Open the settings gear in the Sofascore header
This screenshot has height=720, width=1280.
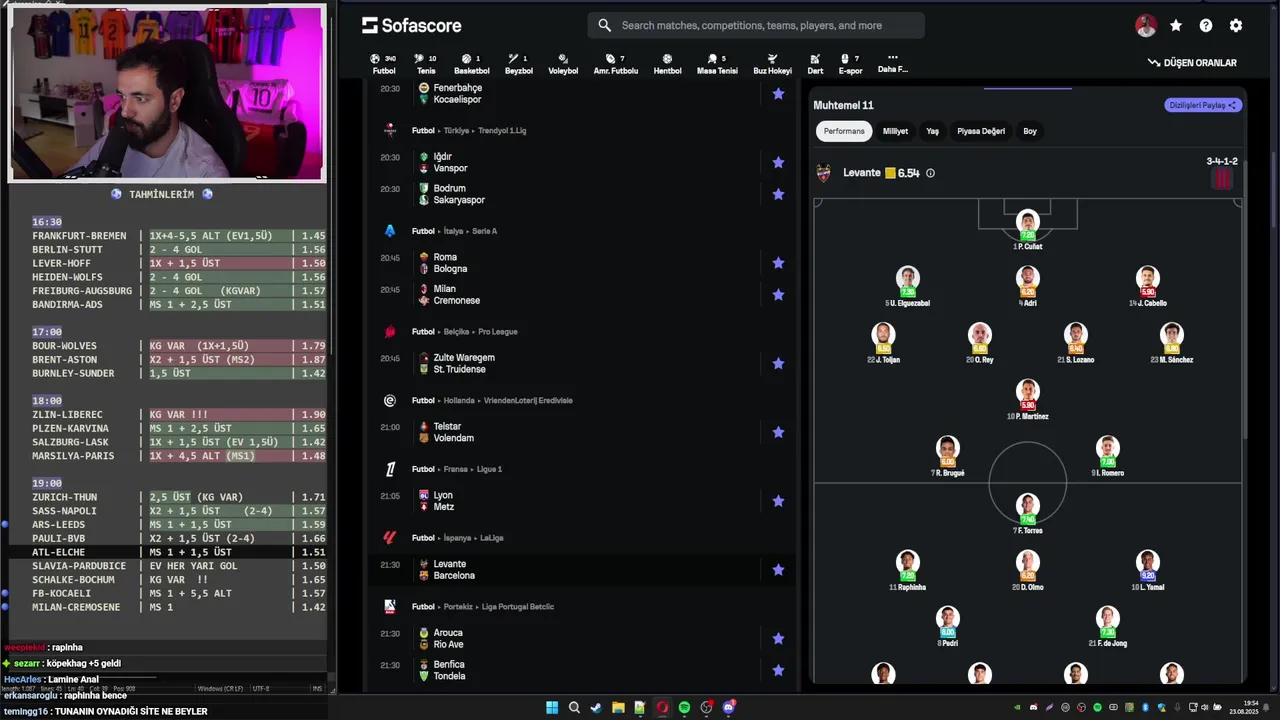pos(1236,26)
